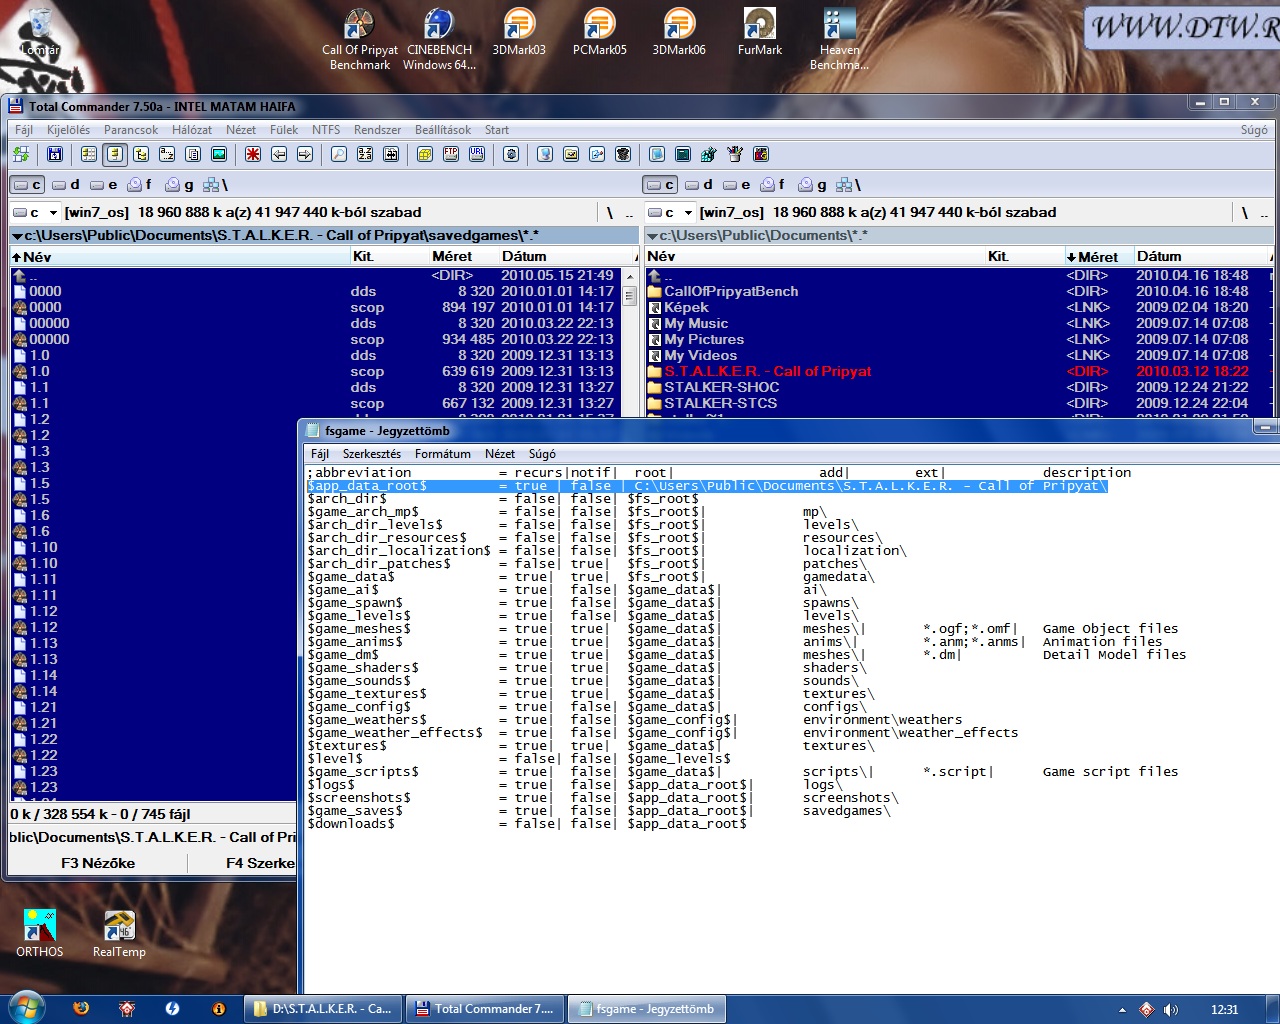
Task: Go up with right panel '..' button
Action: tap(1264, 212)
